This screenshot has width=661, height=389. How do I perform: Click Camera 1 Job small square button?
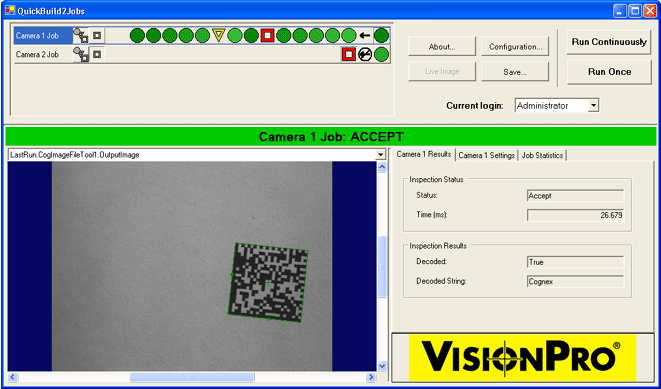pyautogui.click(x=97, y=36)
